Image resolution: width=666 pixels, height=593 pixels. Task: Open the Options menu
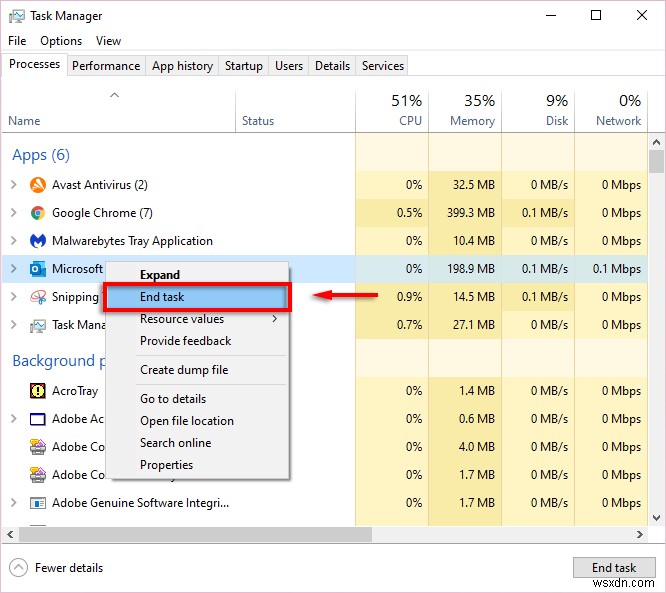click(61, 41)
